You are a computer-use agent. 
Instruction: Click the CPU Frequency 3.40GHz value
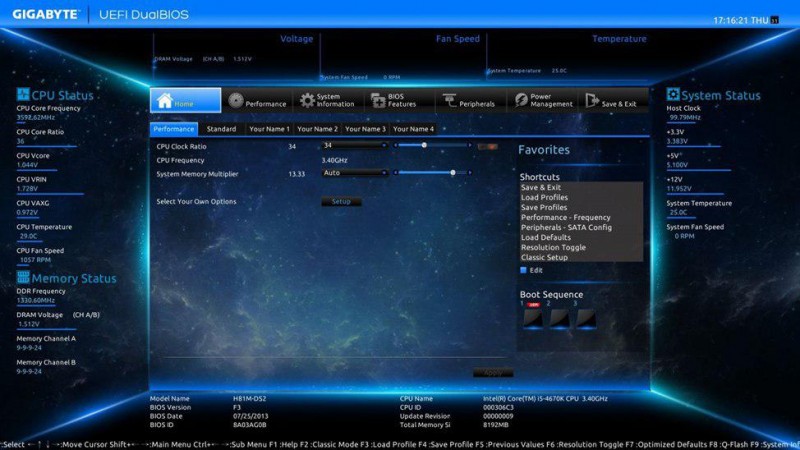point(334,160)
